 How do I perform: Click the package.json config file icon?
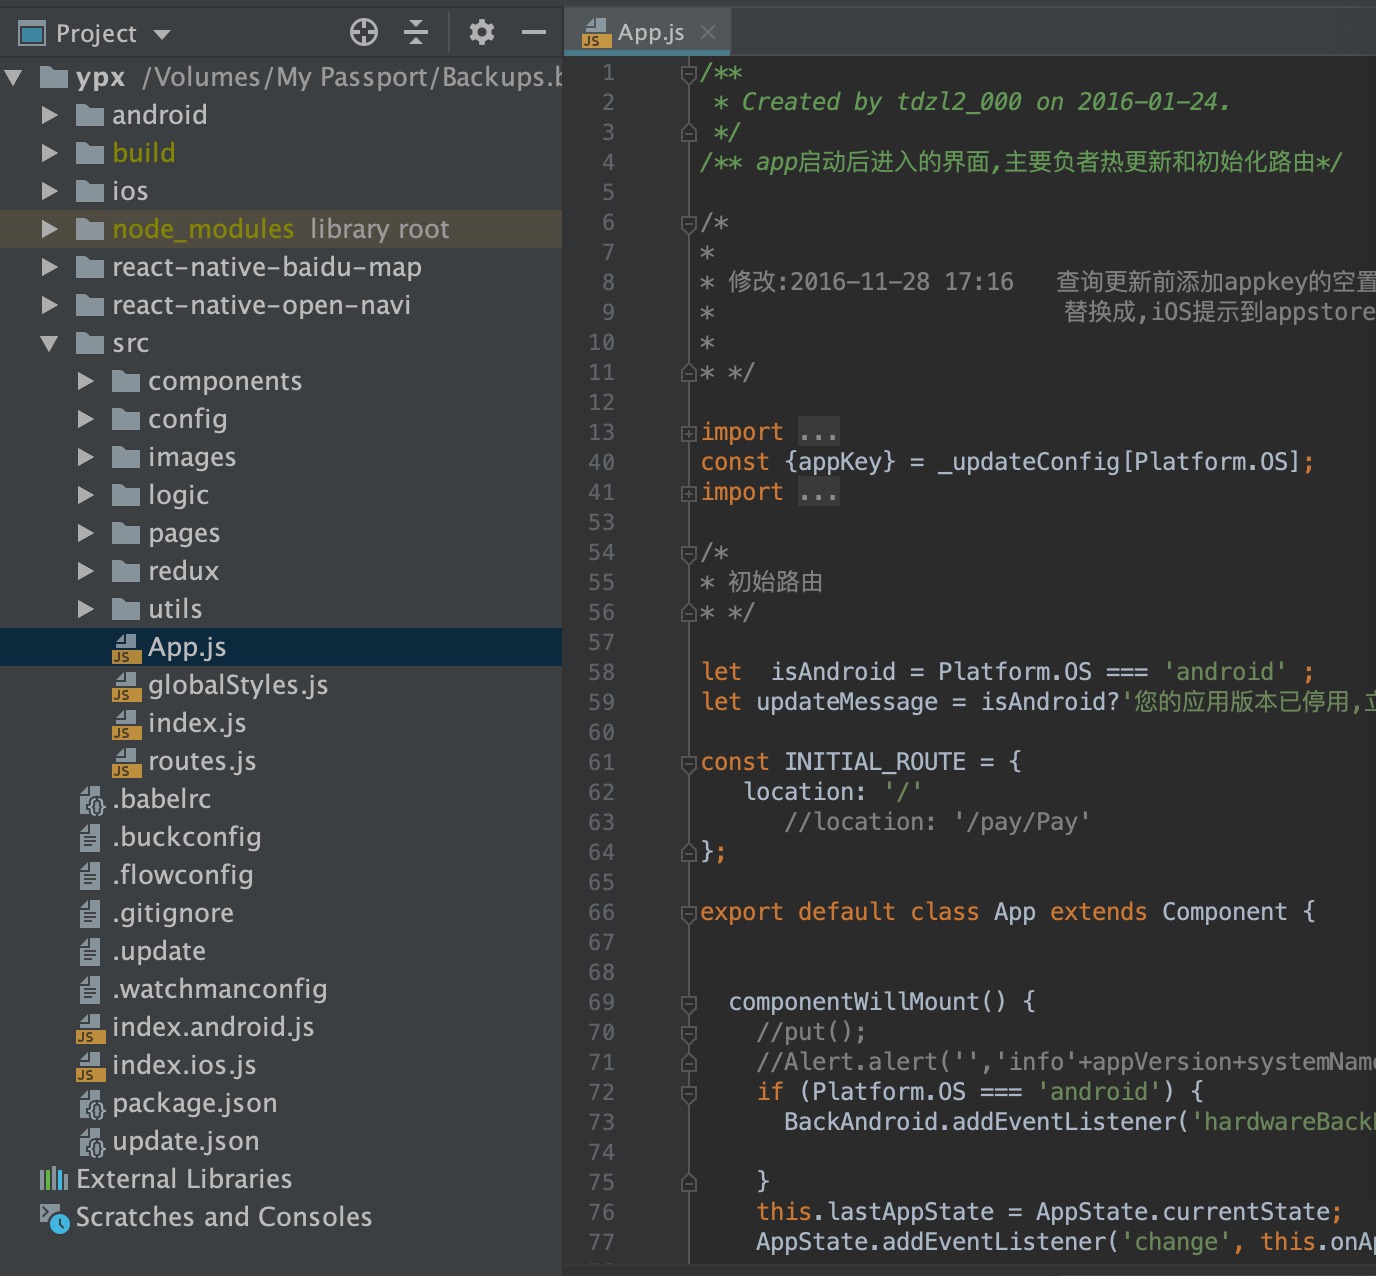[x=91, y=1104]
